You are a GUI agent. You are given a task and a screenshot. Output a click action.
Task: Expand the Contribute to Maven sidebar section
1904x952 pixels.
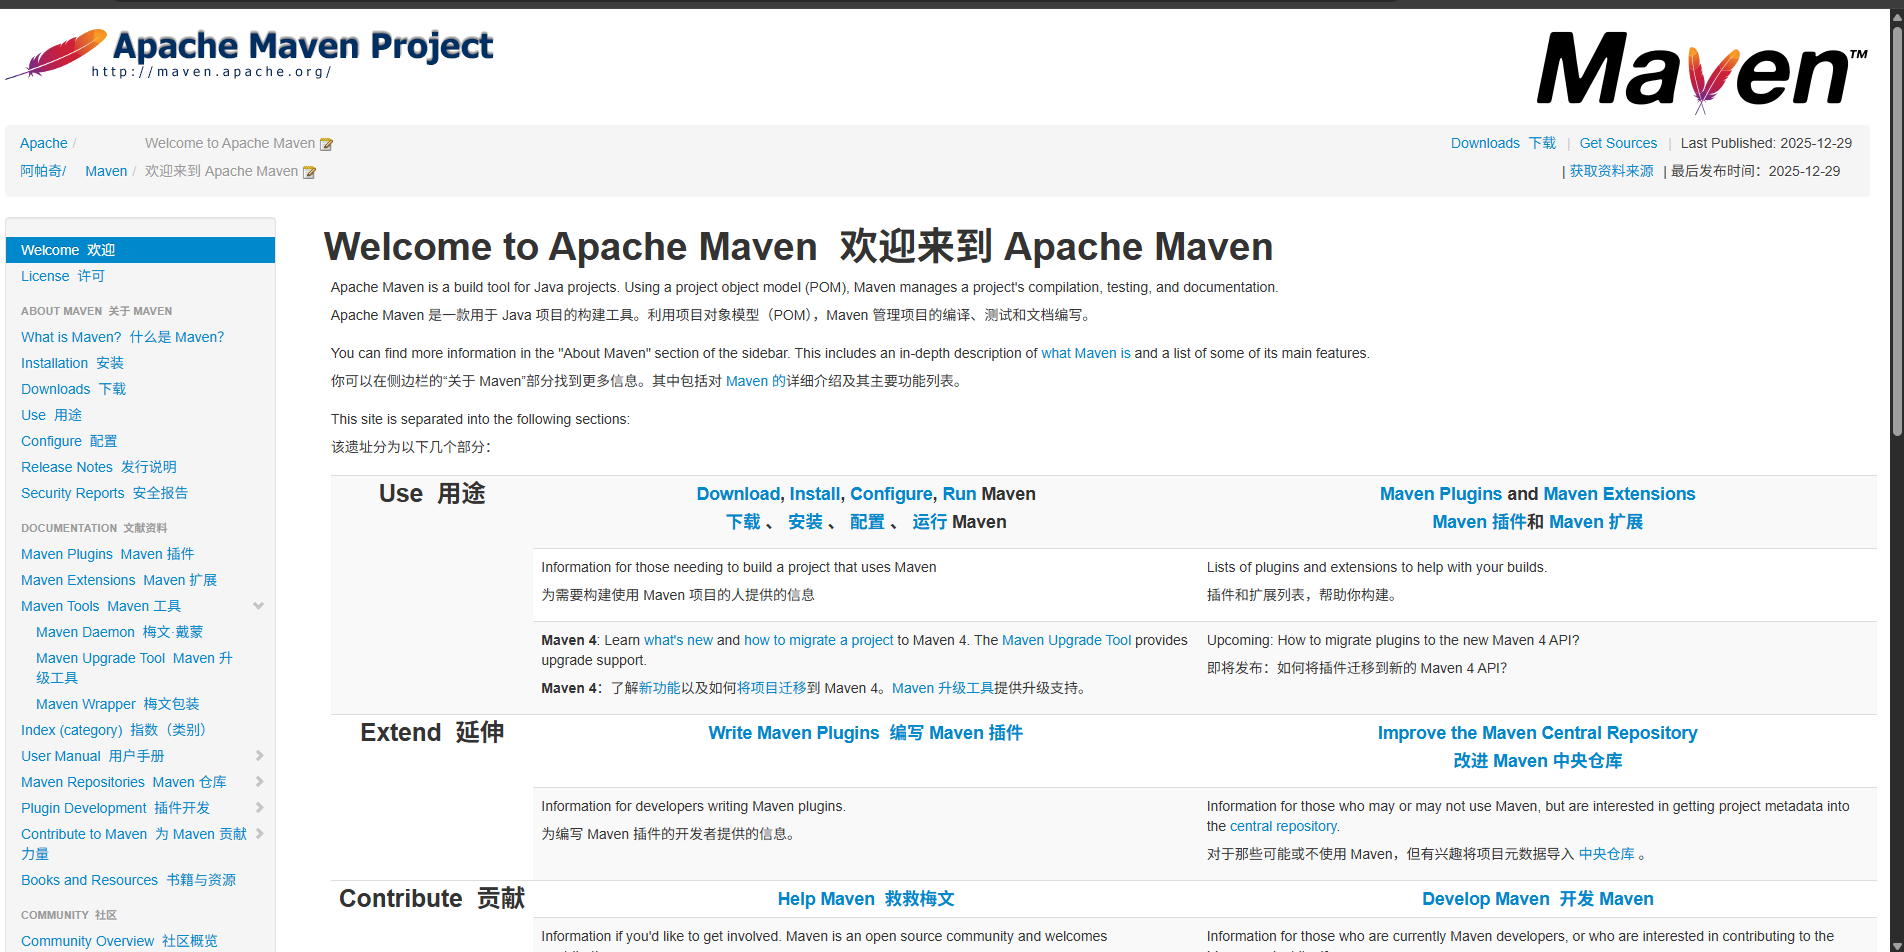pyautogui.click(x=259, y=834)
